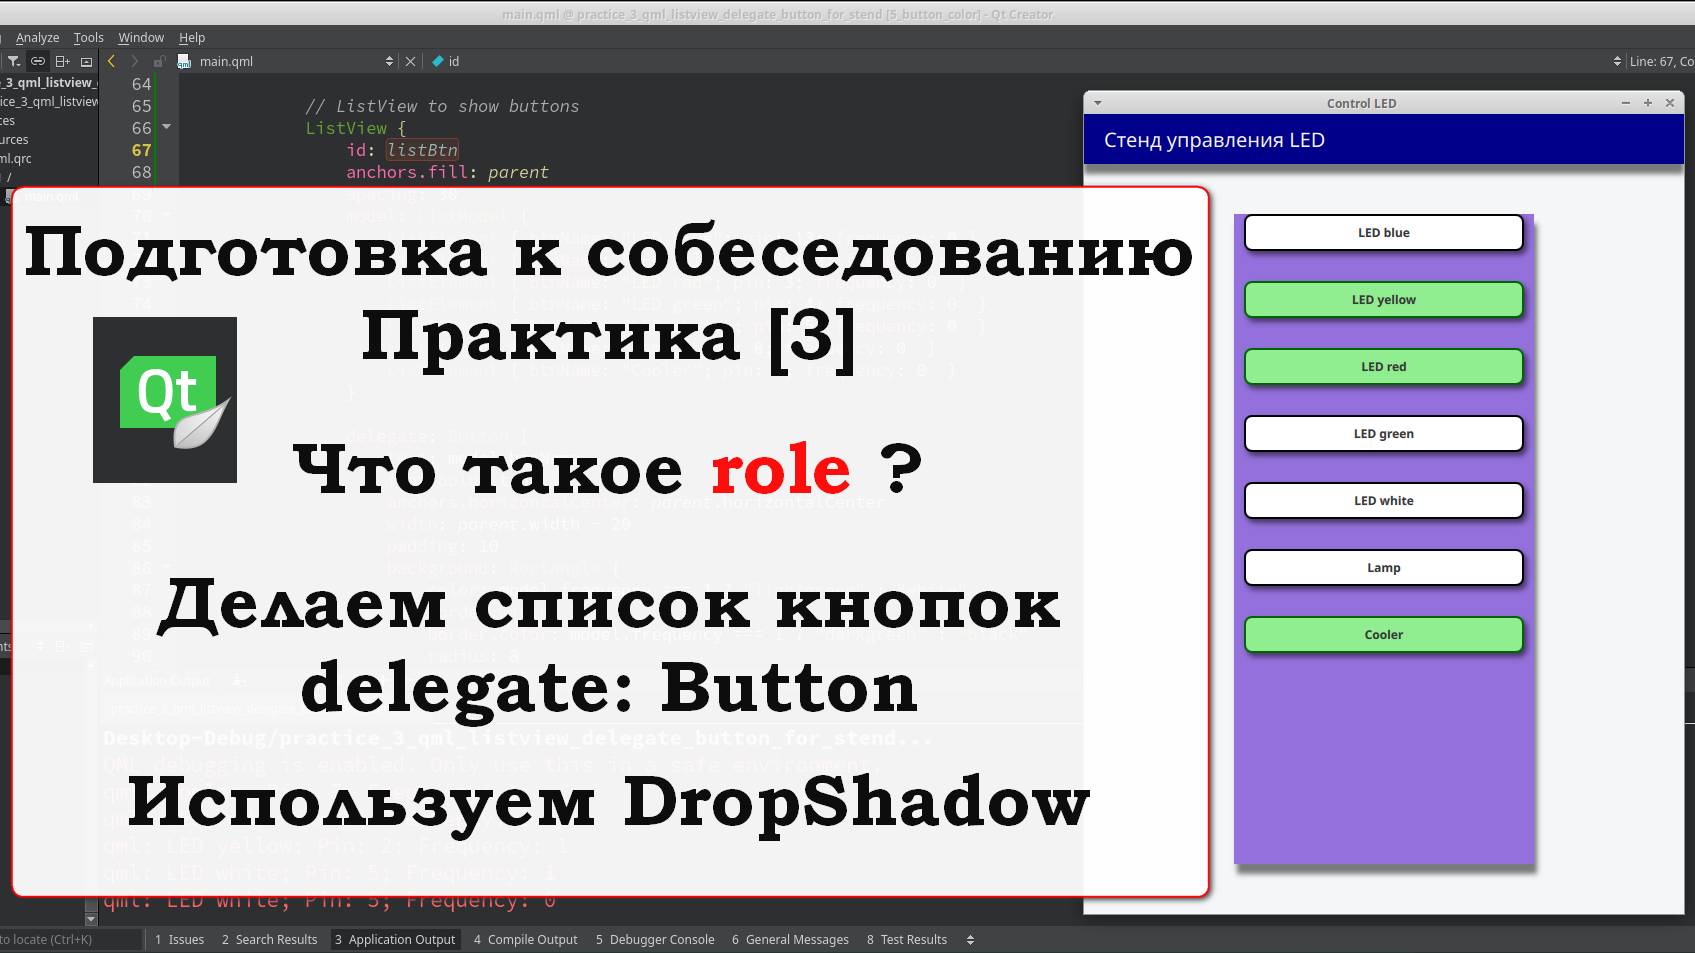
Task: Select main.qrc in project tree
Action: point(16,158)
